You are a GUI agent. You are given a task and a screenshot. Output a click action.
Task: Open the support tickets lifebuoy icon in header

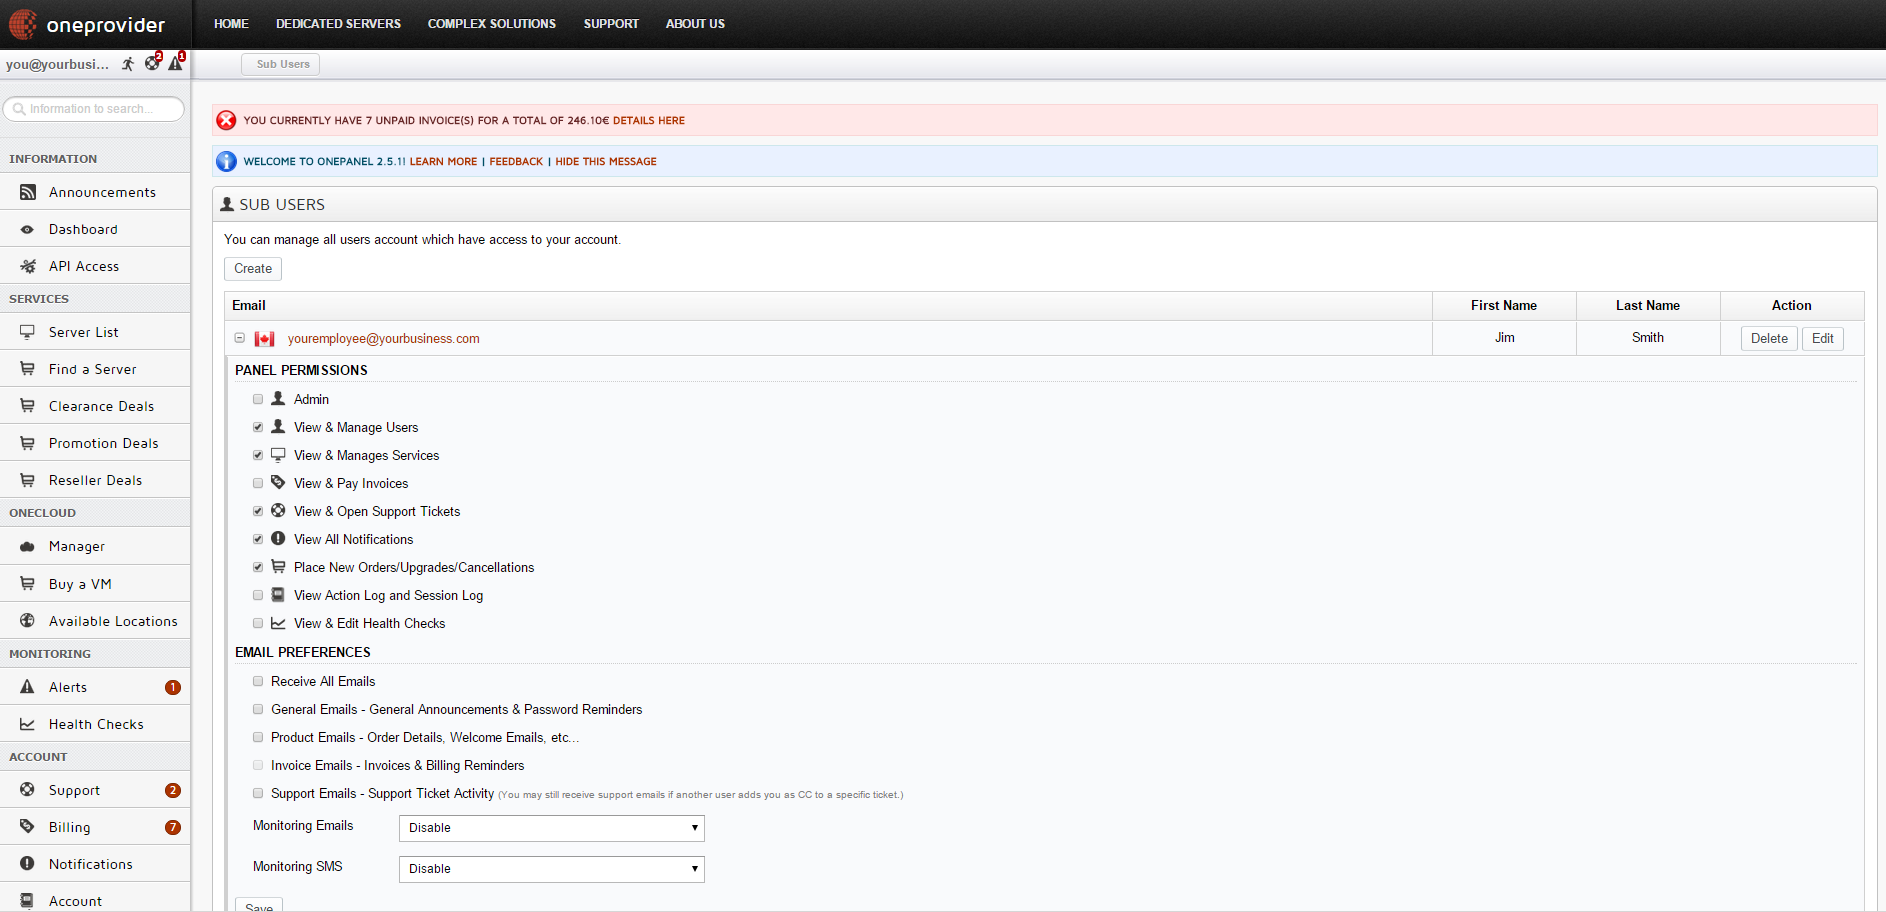[151, 63]
